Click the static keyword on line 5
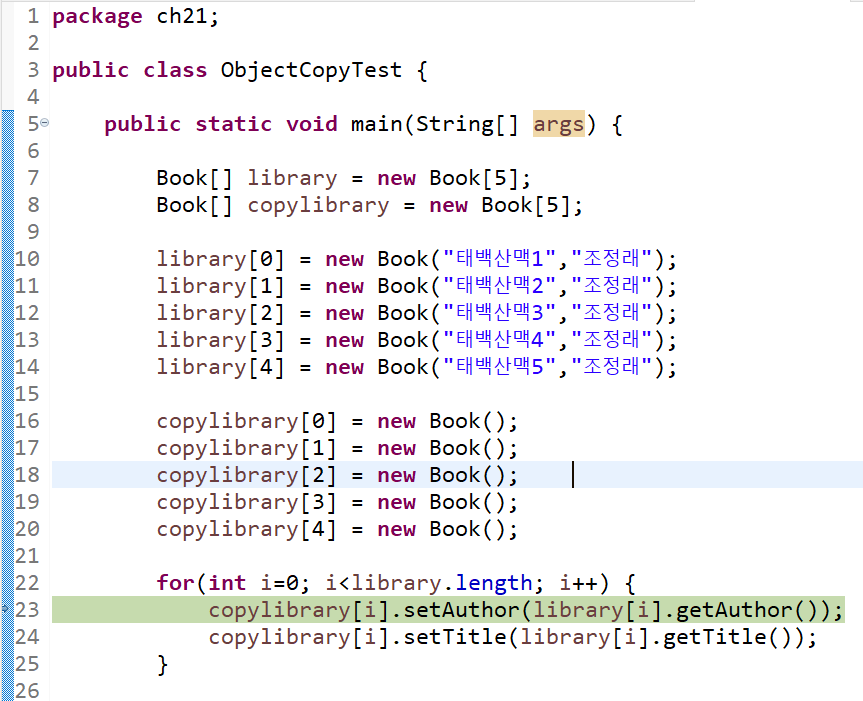The height and width of the screenshot is (701, 863). [233, 124]
